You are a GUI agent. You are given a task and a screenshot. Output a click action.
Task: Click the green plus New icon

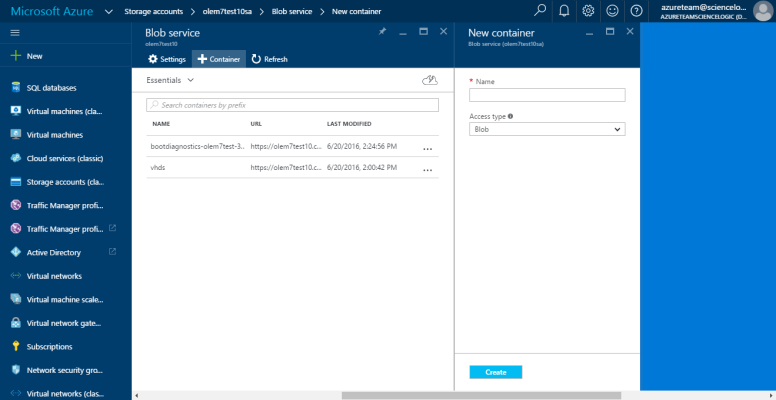(16, 56)
